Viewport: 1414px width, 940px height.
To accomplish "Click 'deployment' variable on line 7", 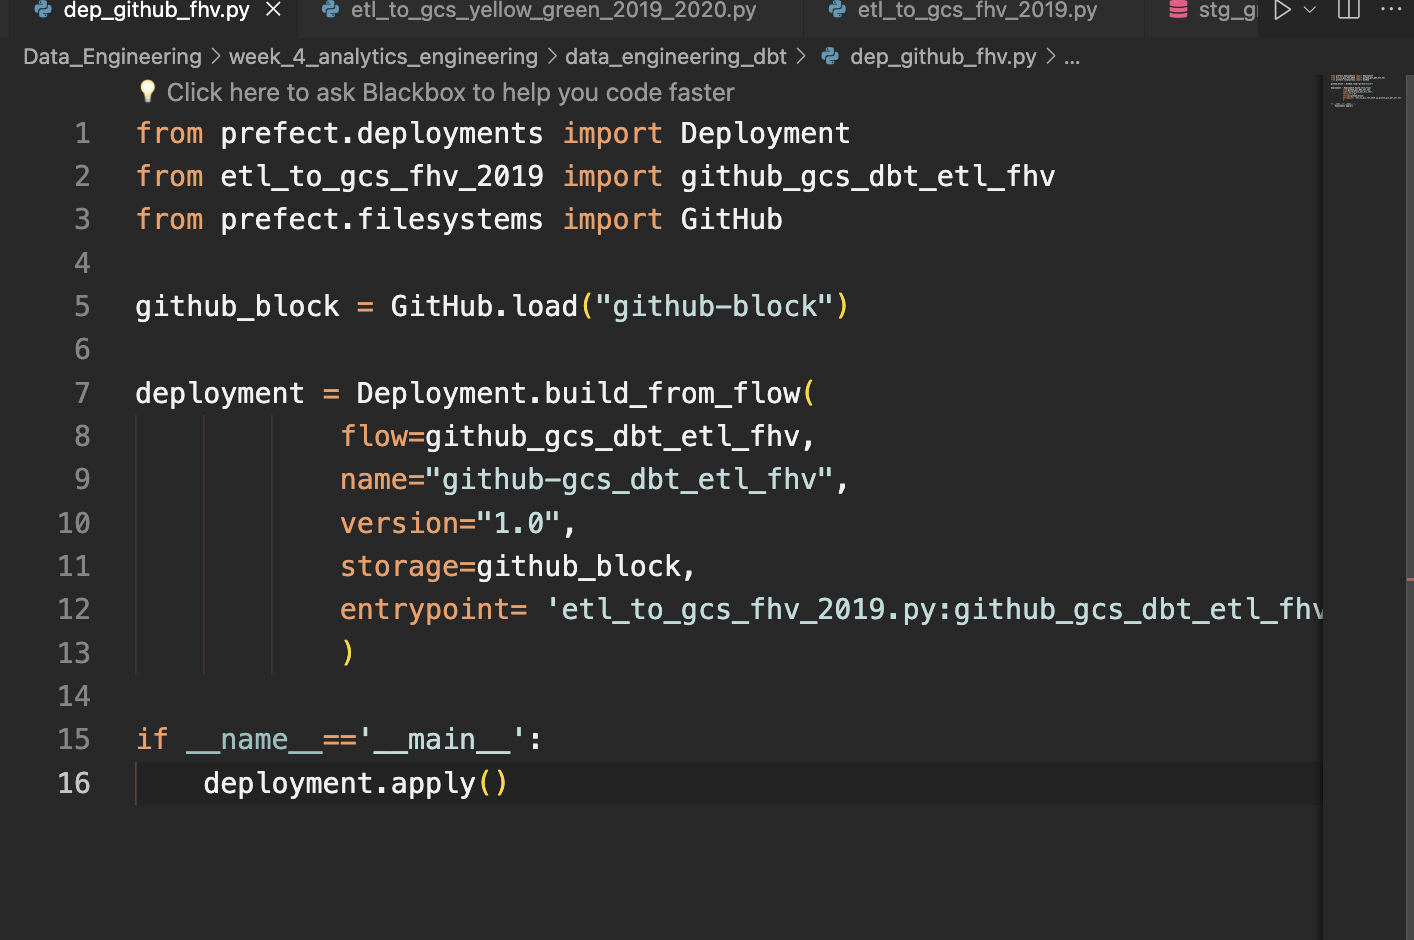I will coord(220,394).
